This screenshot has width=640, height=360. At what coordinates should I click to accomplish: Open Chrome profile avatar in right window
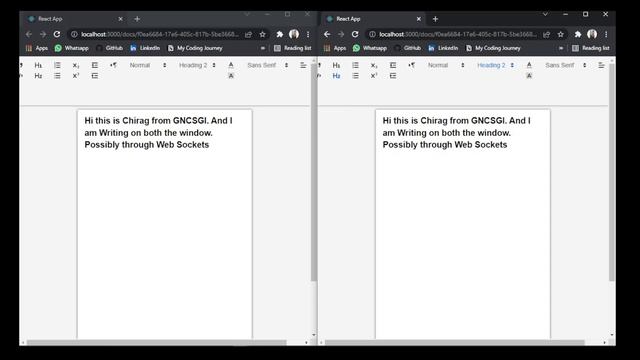point(592,34)
